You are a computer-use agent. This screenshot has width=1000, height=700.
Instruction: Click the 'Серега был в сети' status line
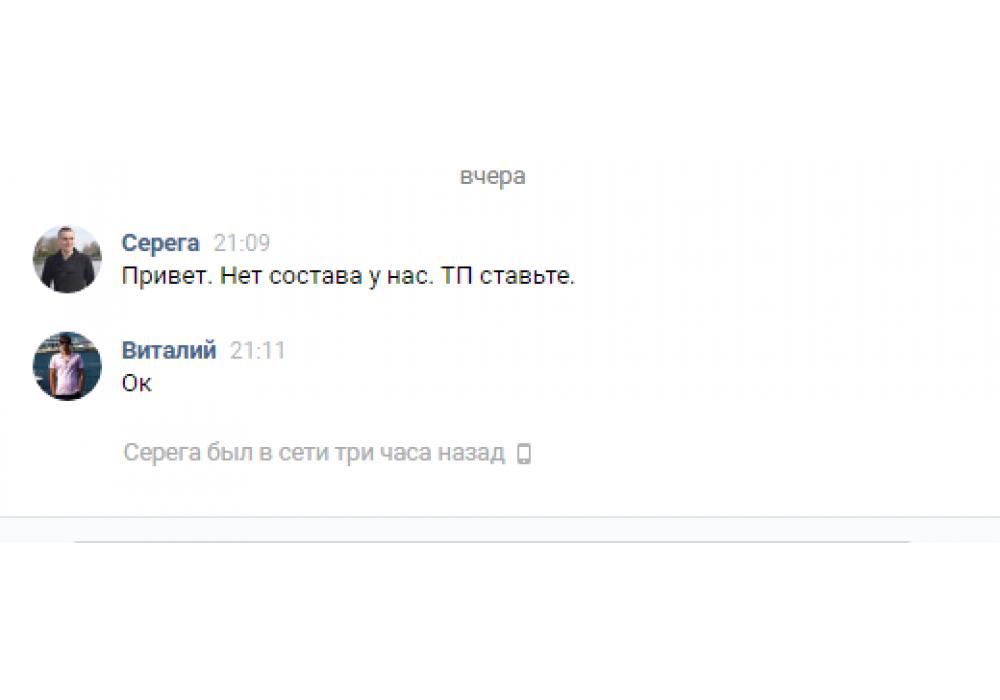pos(314,453)
